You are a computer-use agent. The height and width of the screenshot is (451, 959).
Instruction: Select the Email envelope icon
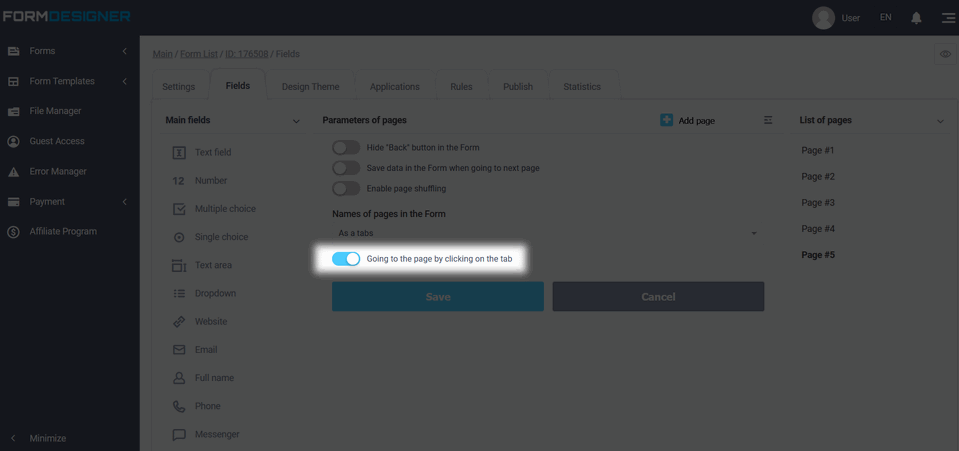tap(179, 350)
